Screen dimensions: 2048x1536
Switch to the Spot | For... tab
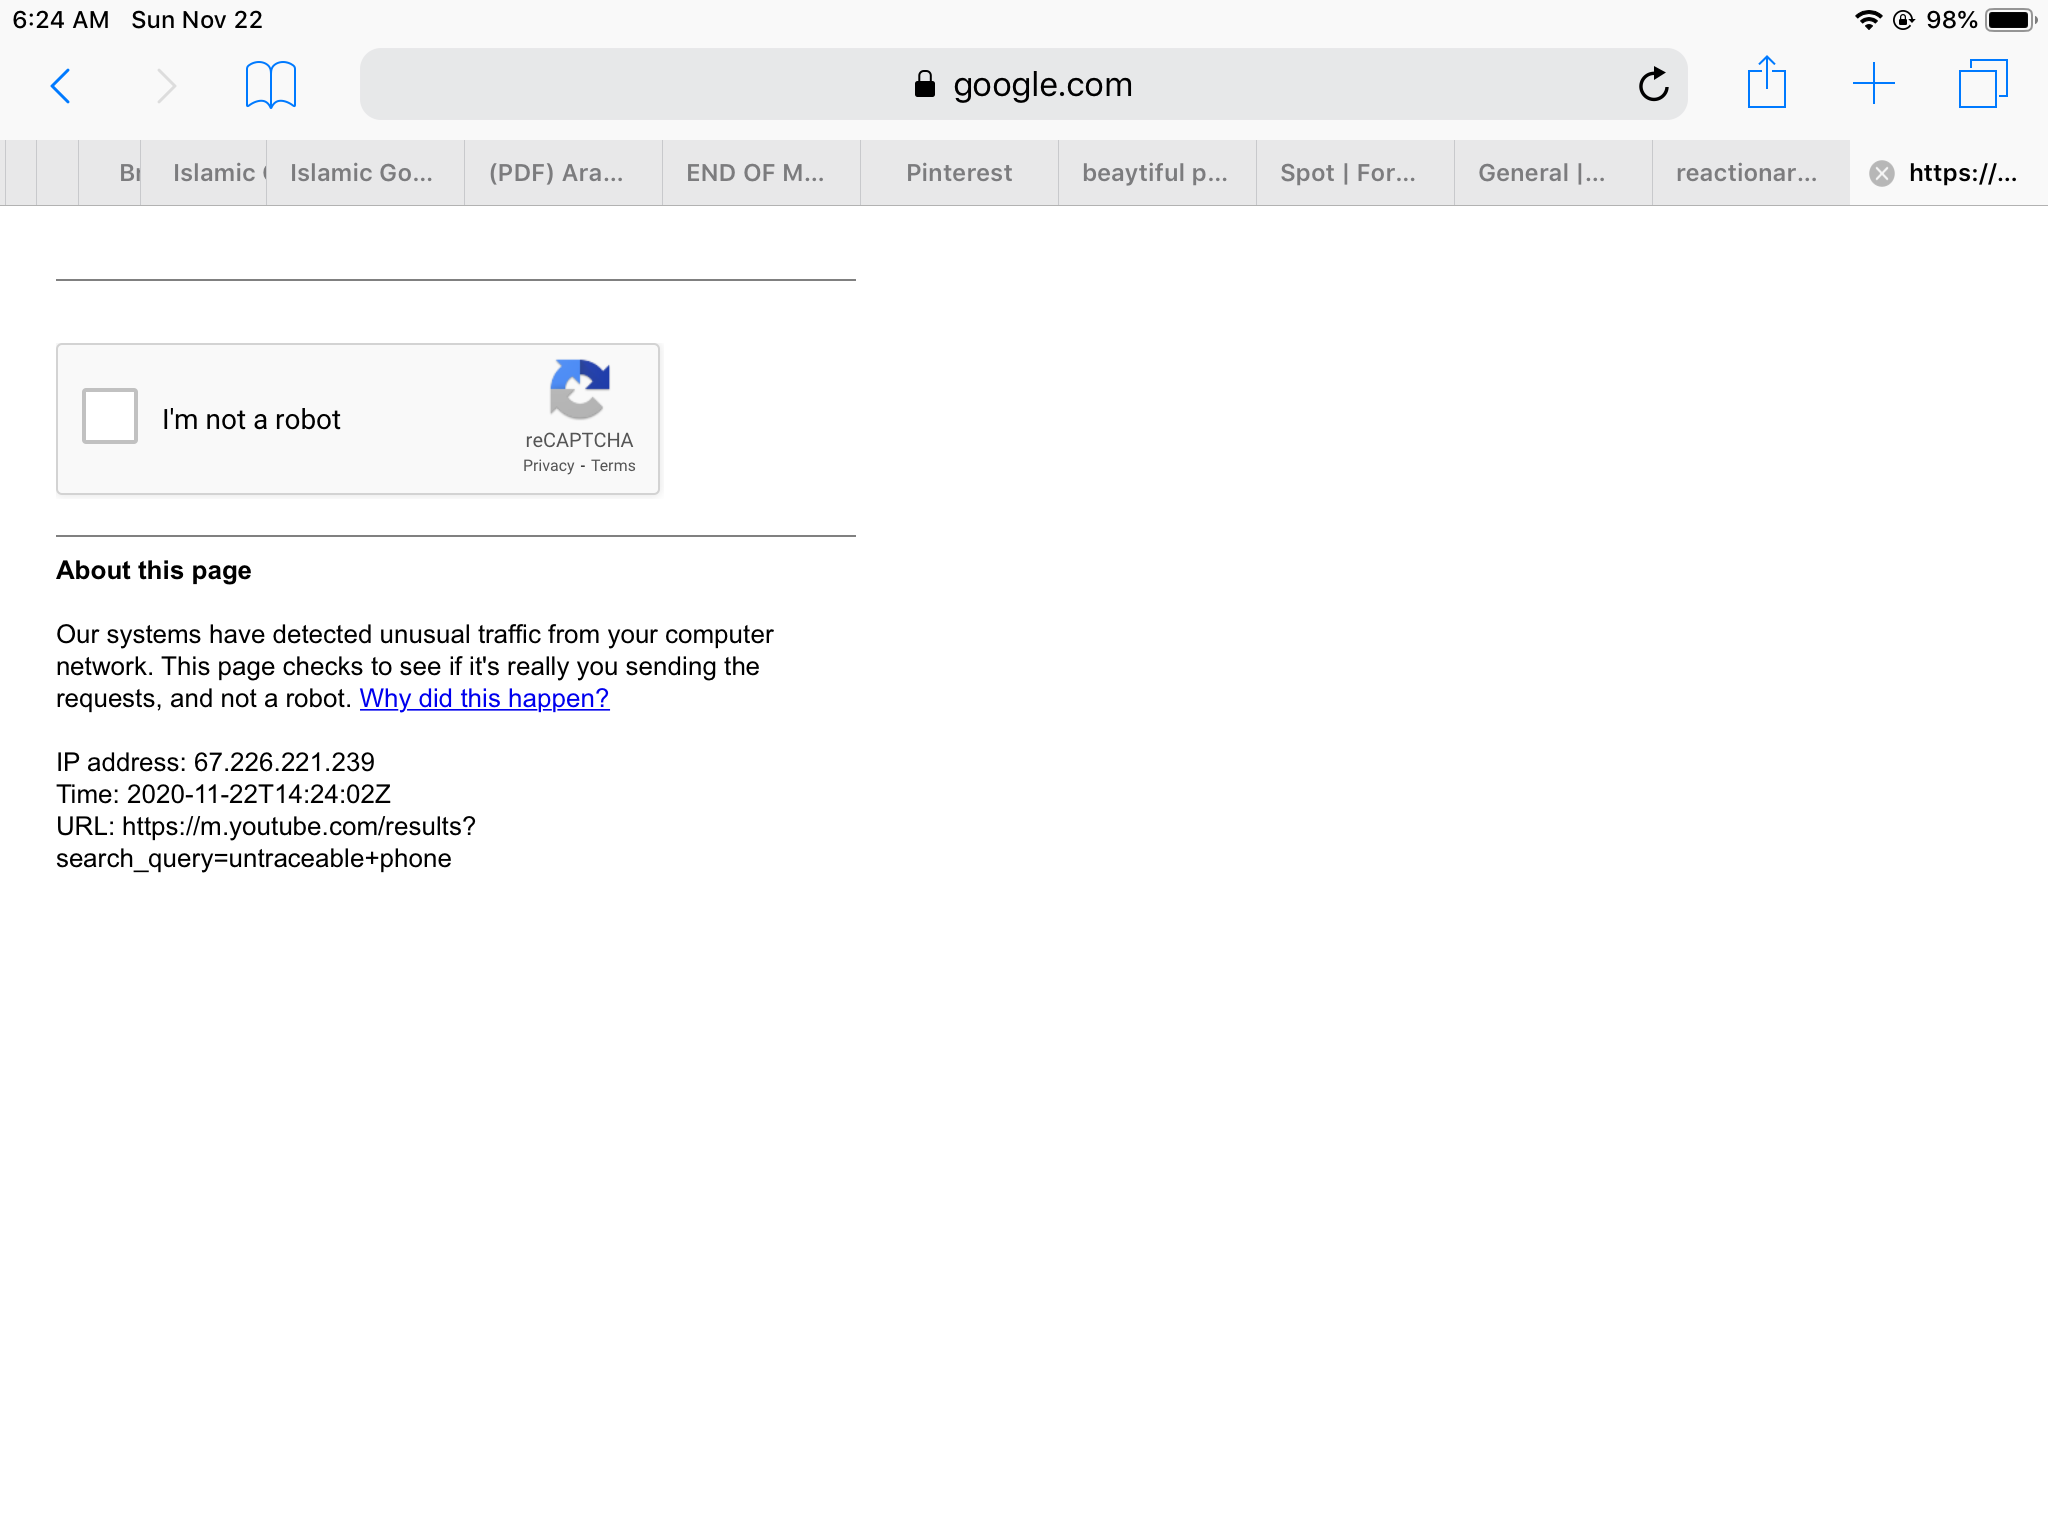1355,173
